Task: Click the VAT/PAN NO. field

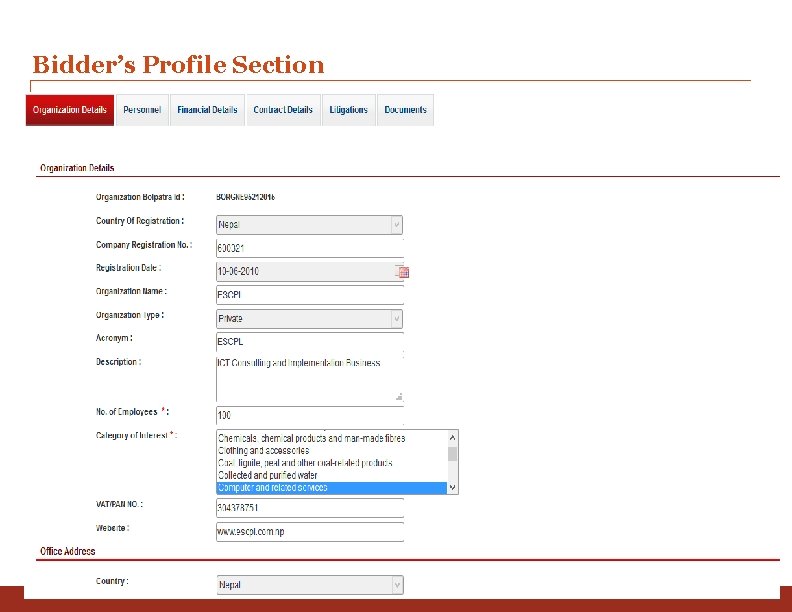Action: [x=310, y=508]
